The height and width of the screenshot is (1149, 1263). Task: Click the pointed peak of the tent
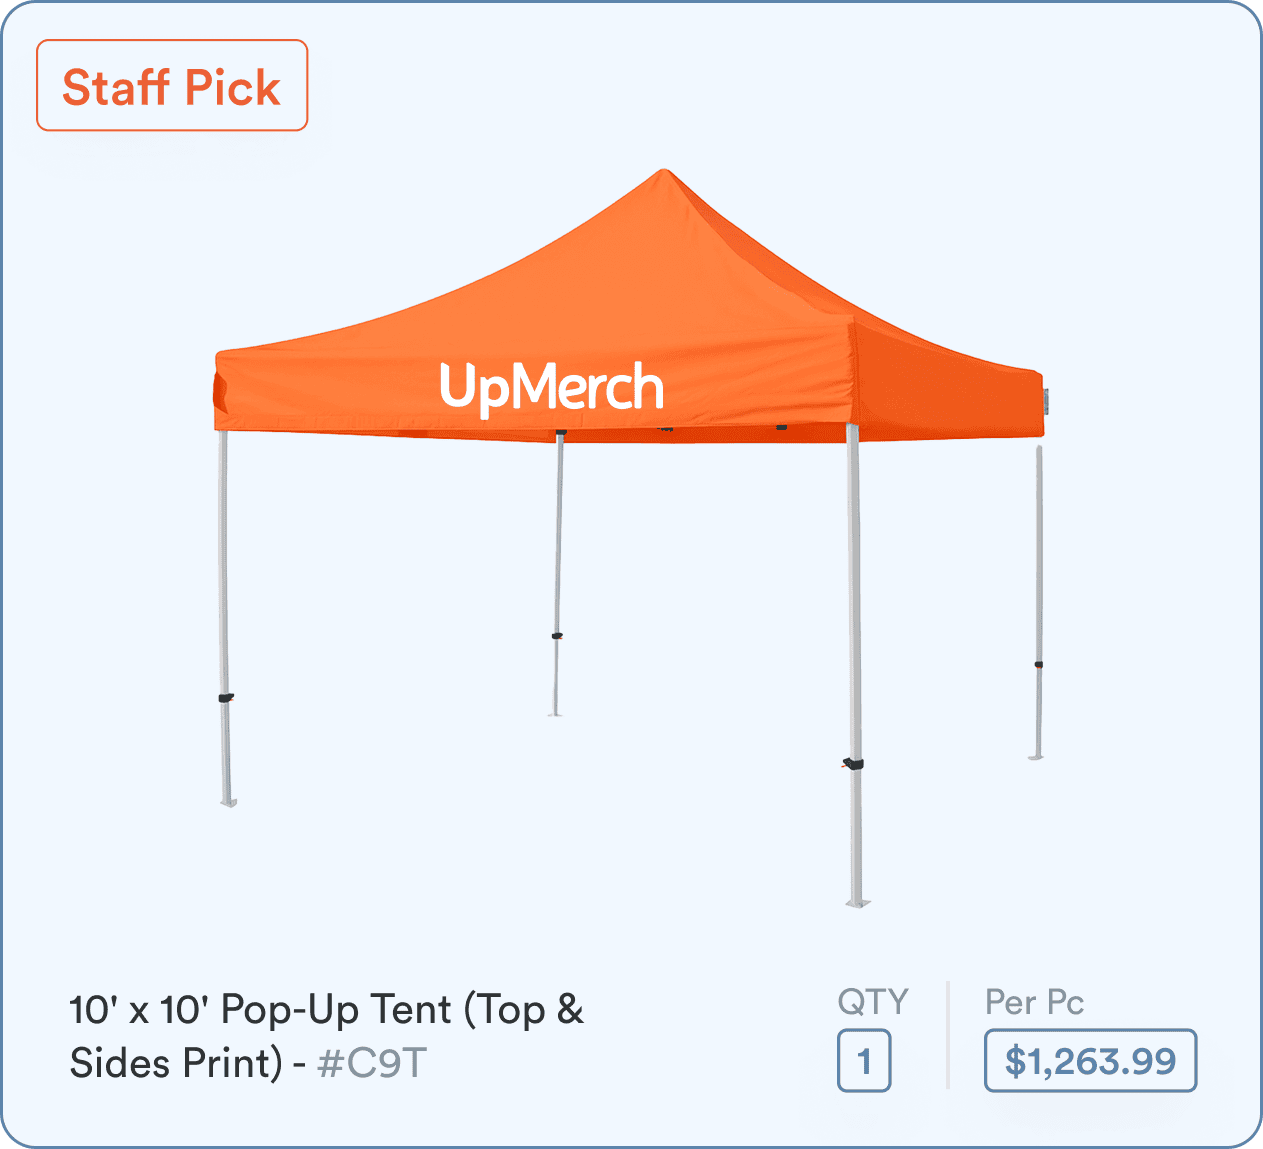(664, 176)
